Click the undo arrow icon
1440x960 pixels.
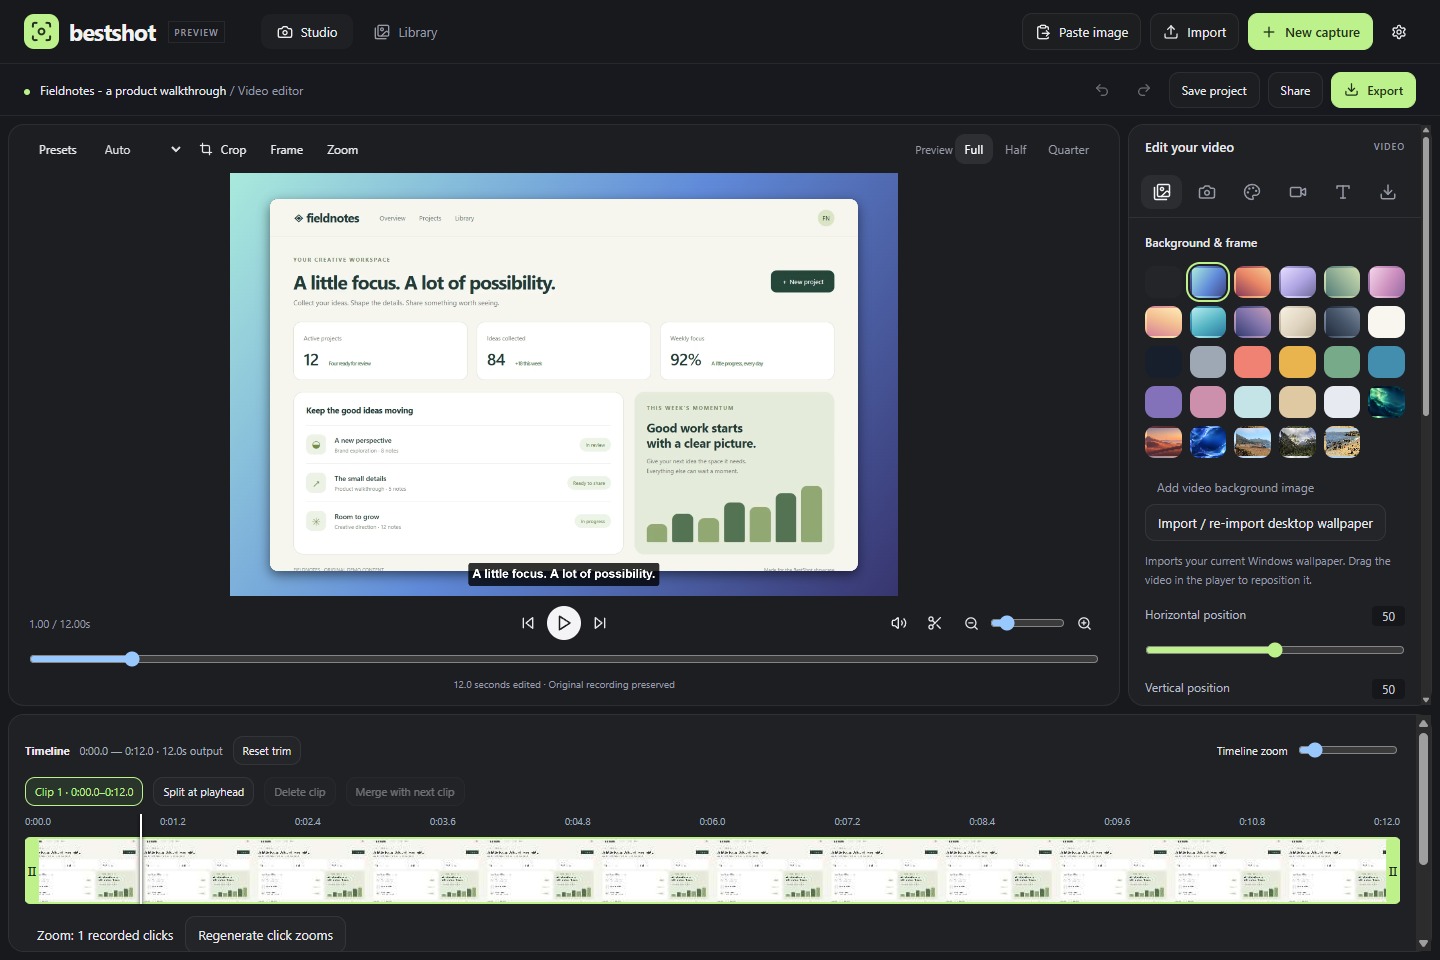1102,90
